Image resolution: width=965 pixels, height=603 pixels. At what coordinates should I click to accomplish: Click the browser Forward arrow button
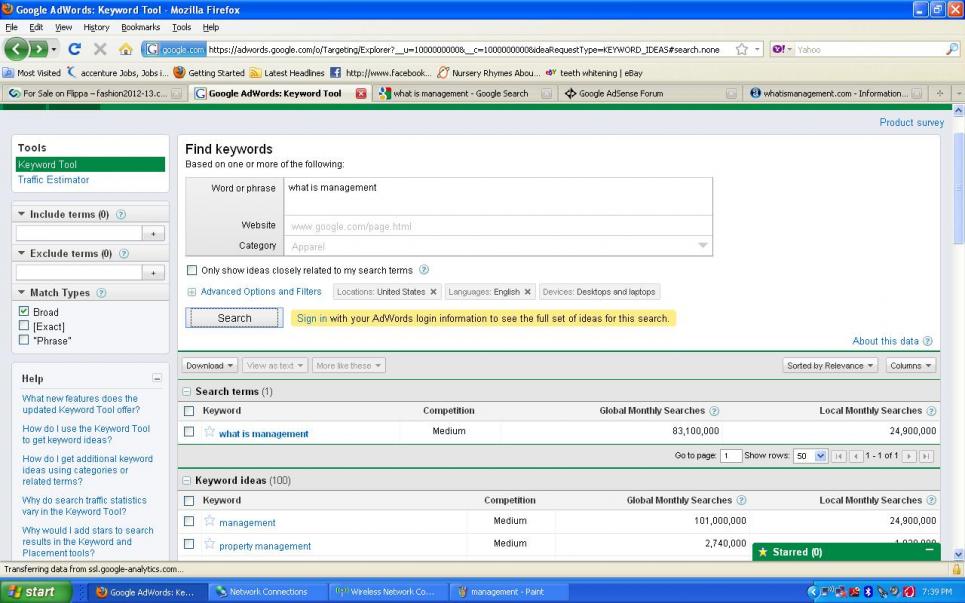click(38, 49)
